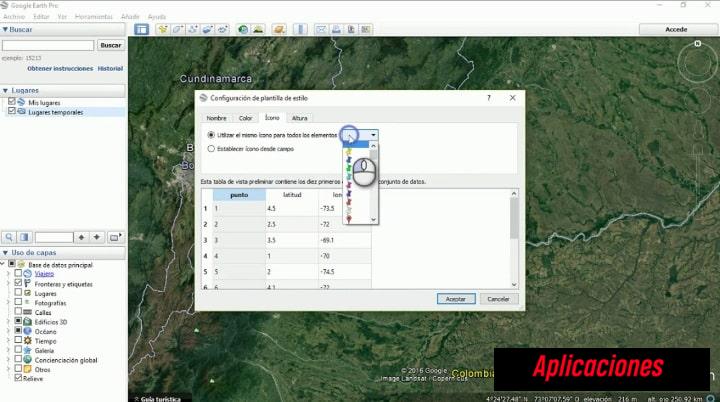Uncheck Fronteras y etiquetas layer
This screenshot has width=720, height=402.
[x=18, y=283]
